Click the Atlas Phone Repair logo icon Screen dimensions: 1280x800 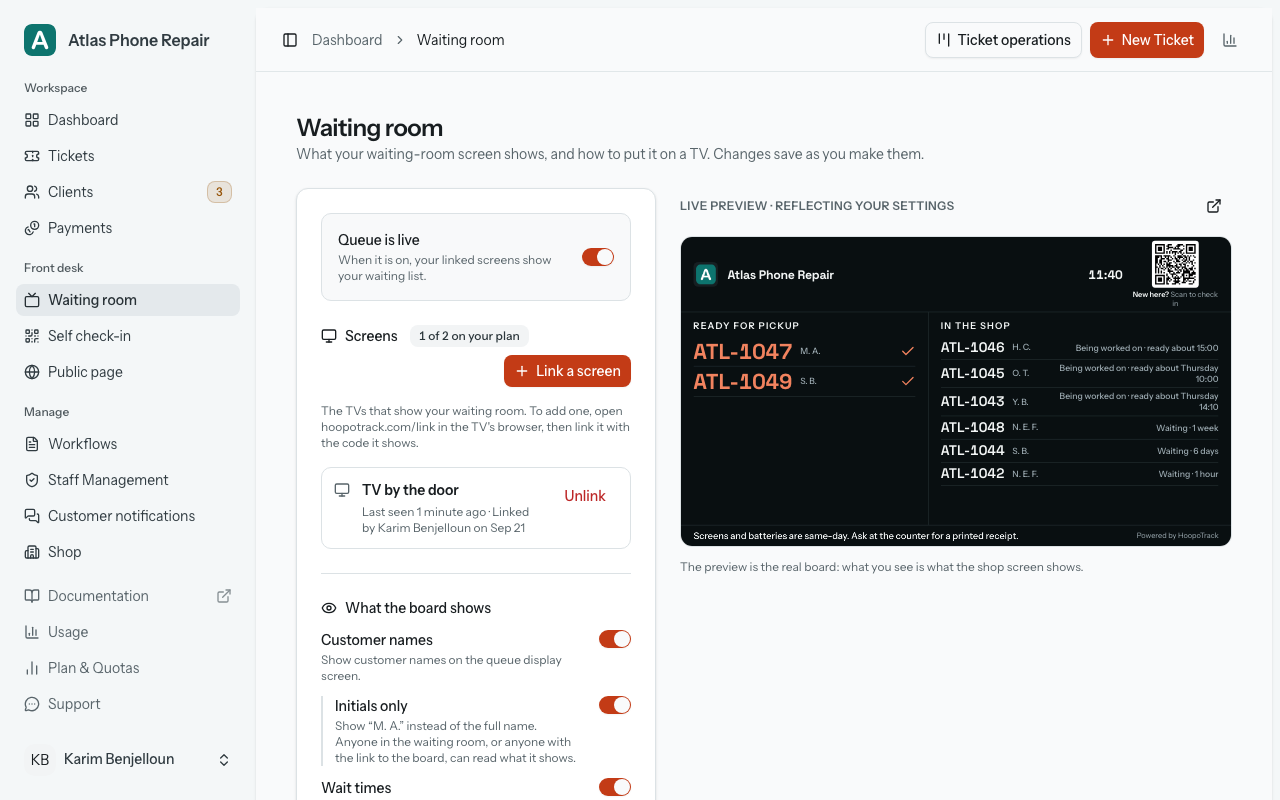click(x=40, y=40)
